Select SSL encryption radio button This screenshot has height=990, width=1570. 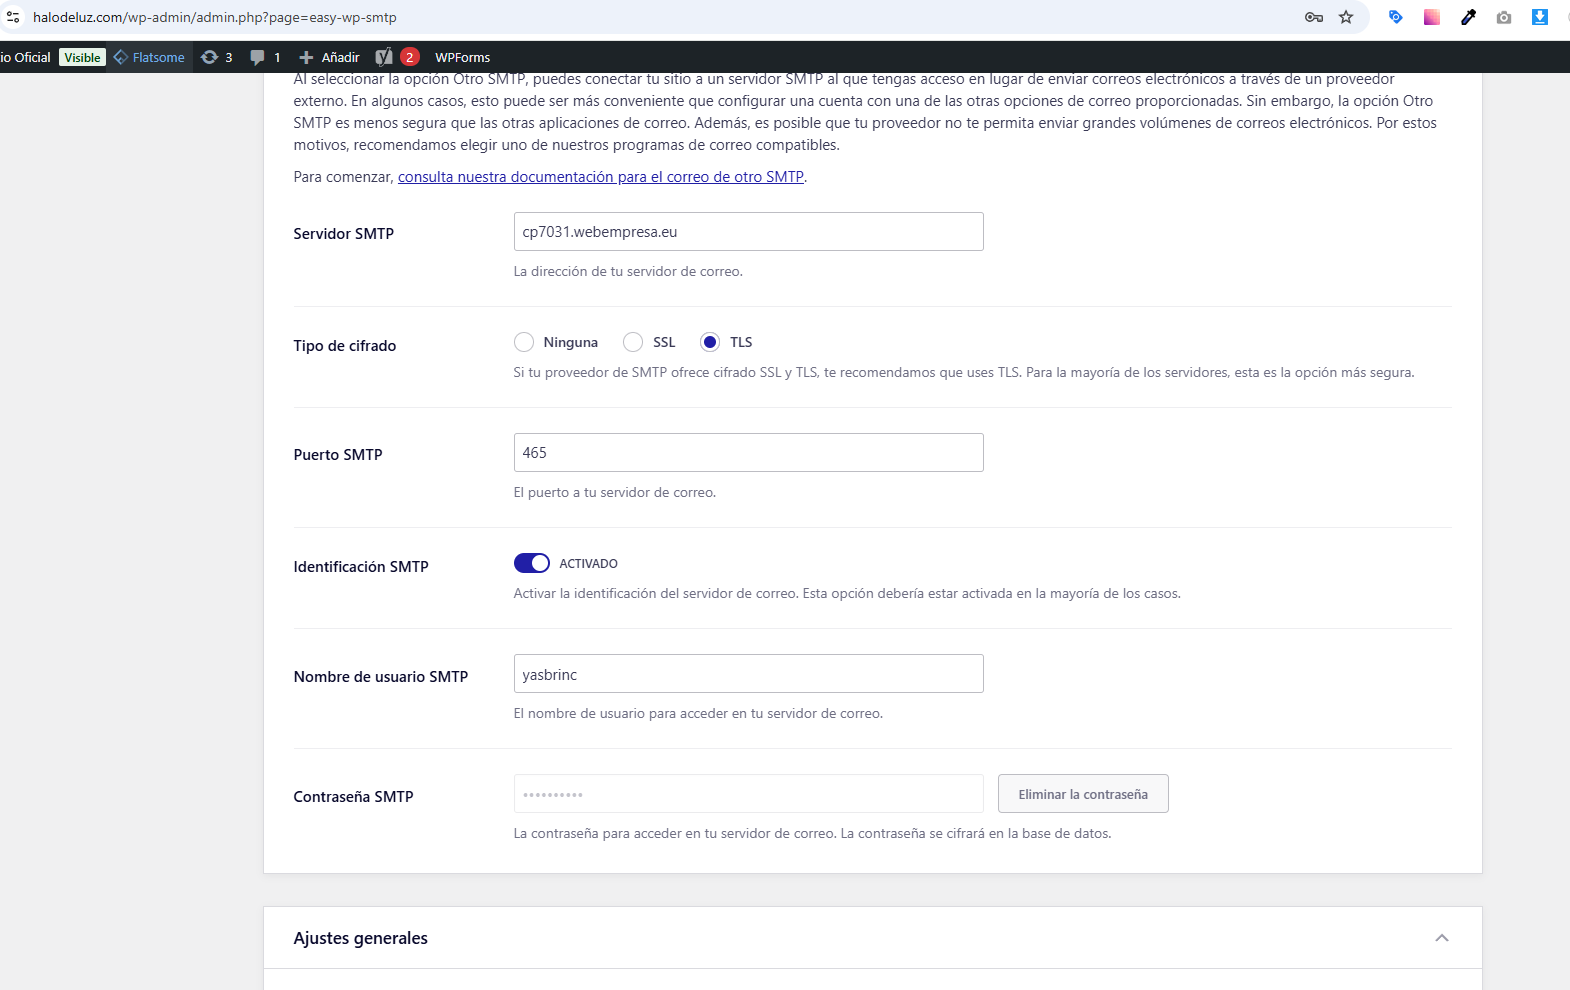click(x=633, y=342)
